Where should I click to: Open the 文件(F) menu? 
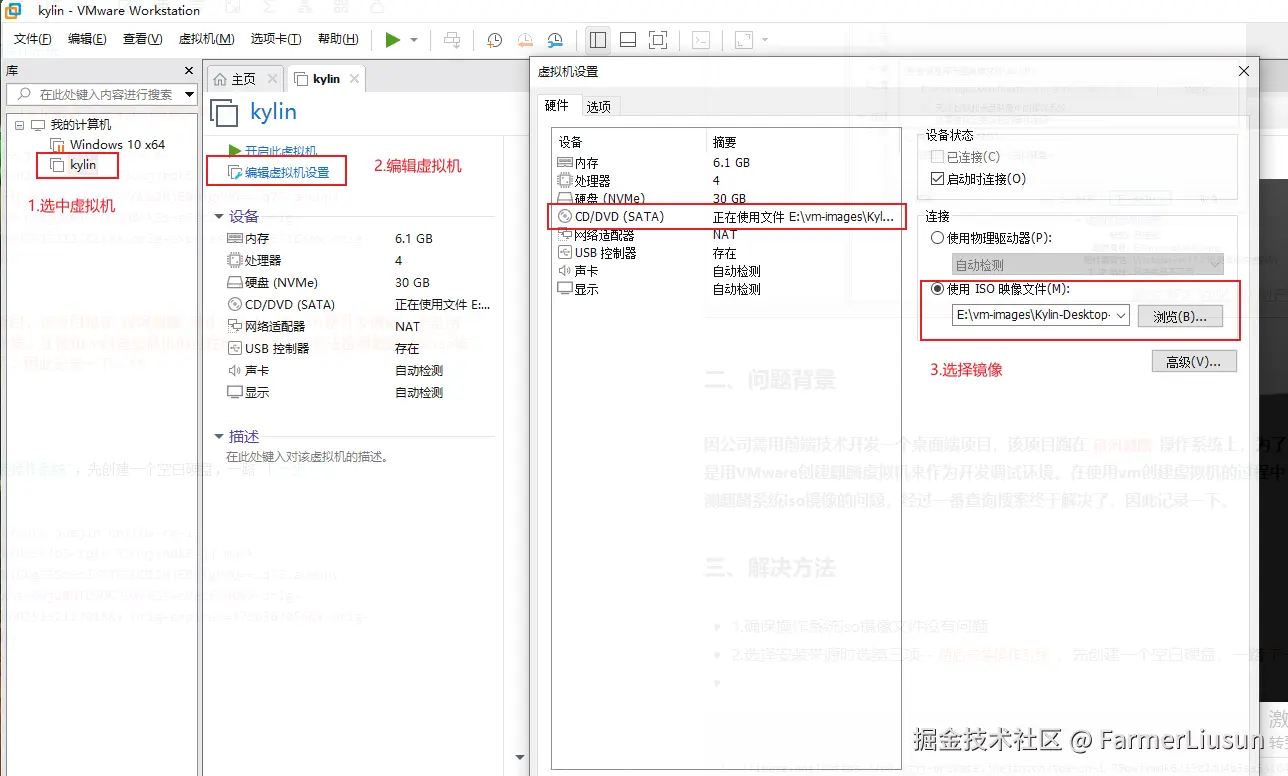33,40
